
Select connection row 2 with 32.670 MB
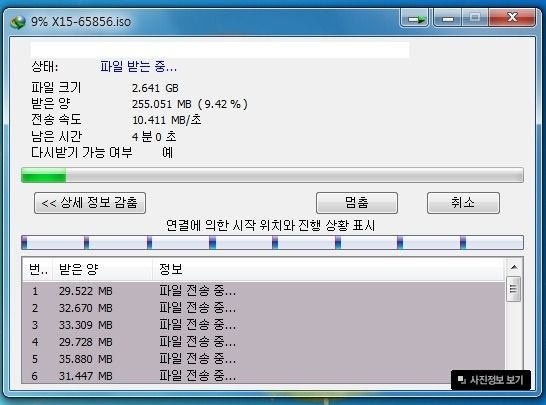point(264,308)
